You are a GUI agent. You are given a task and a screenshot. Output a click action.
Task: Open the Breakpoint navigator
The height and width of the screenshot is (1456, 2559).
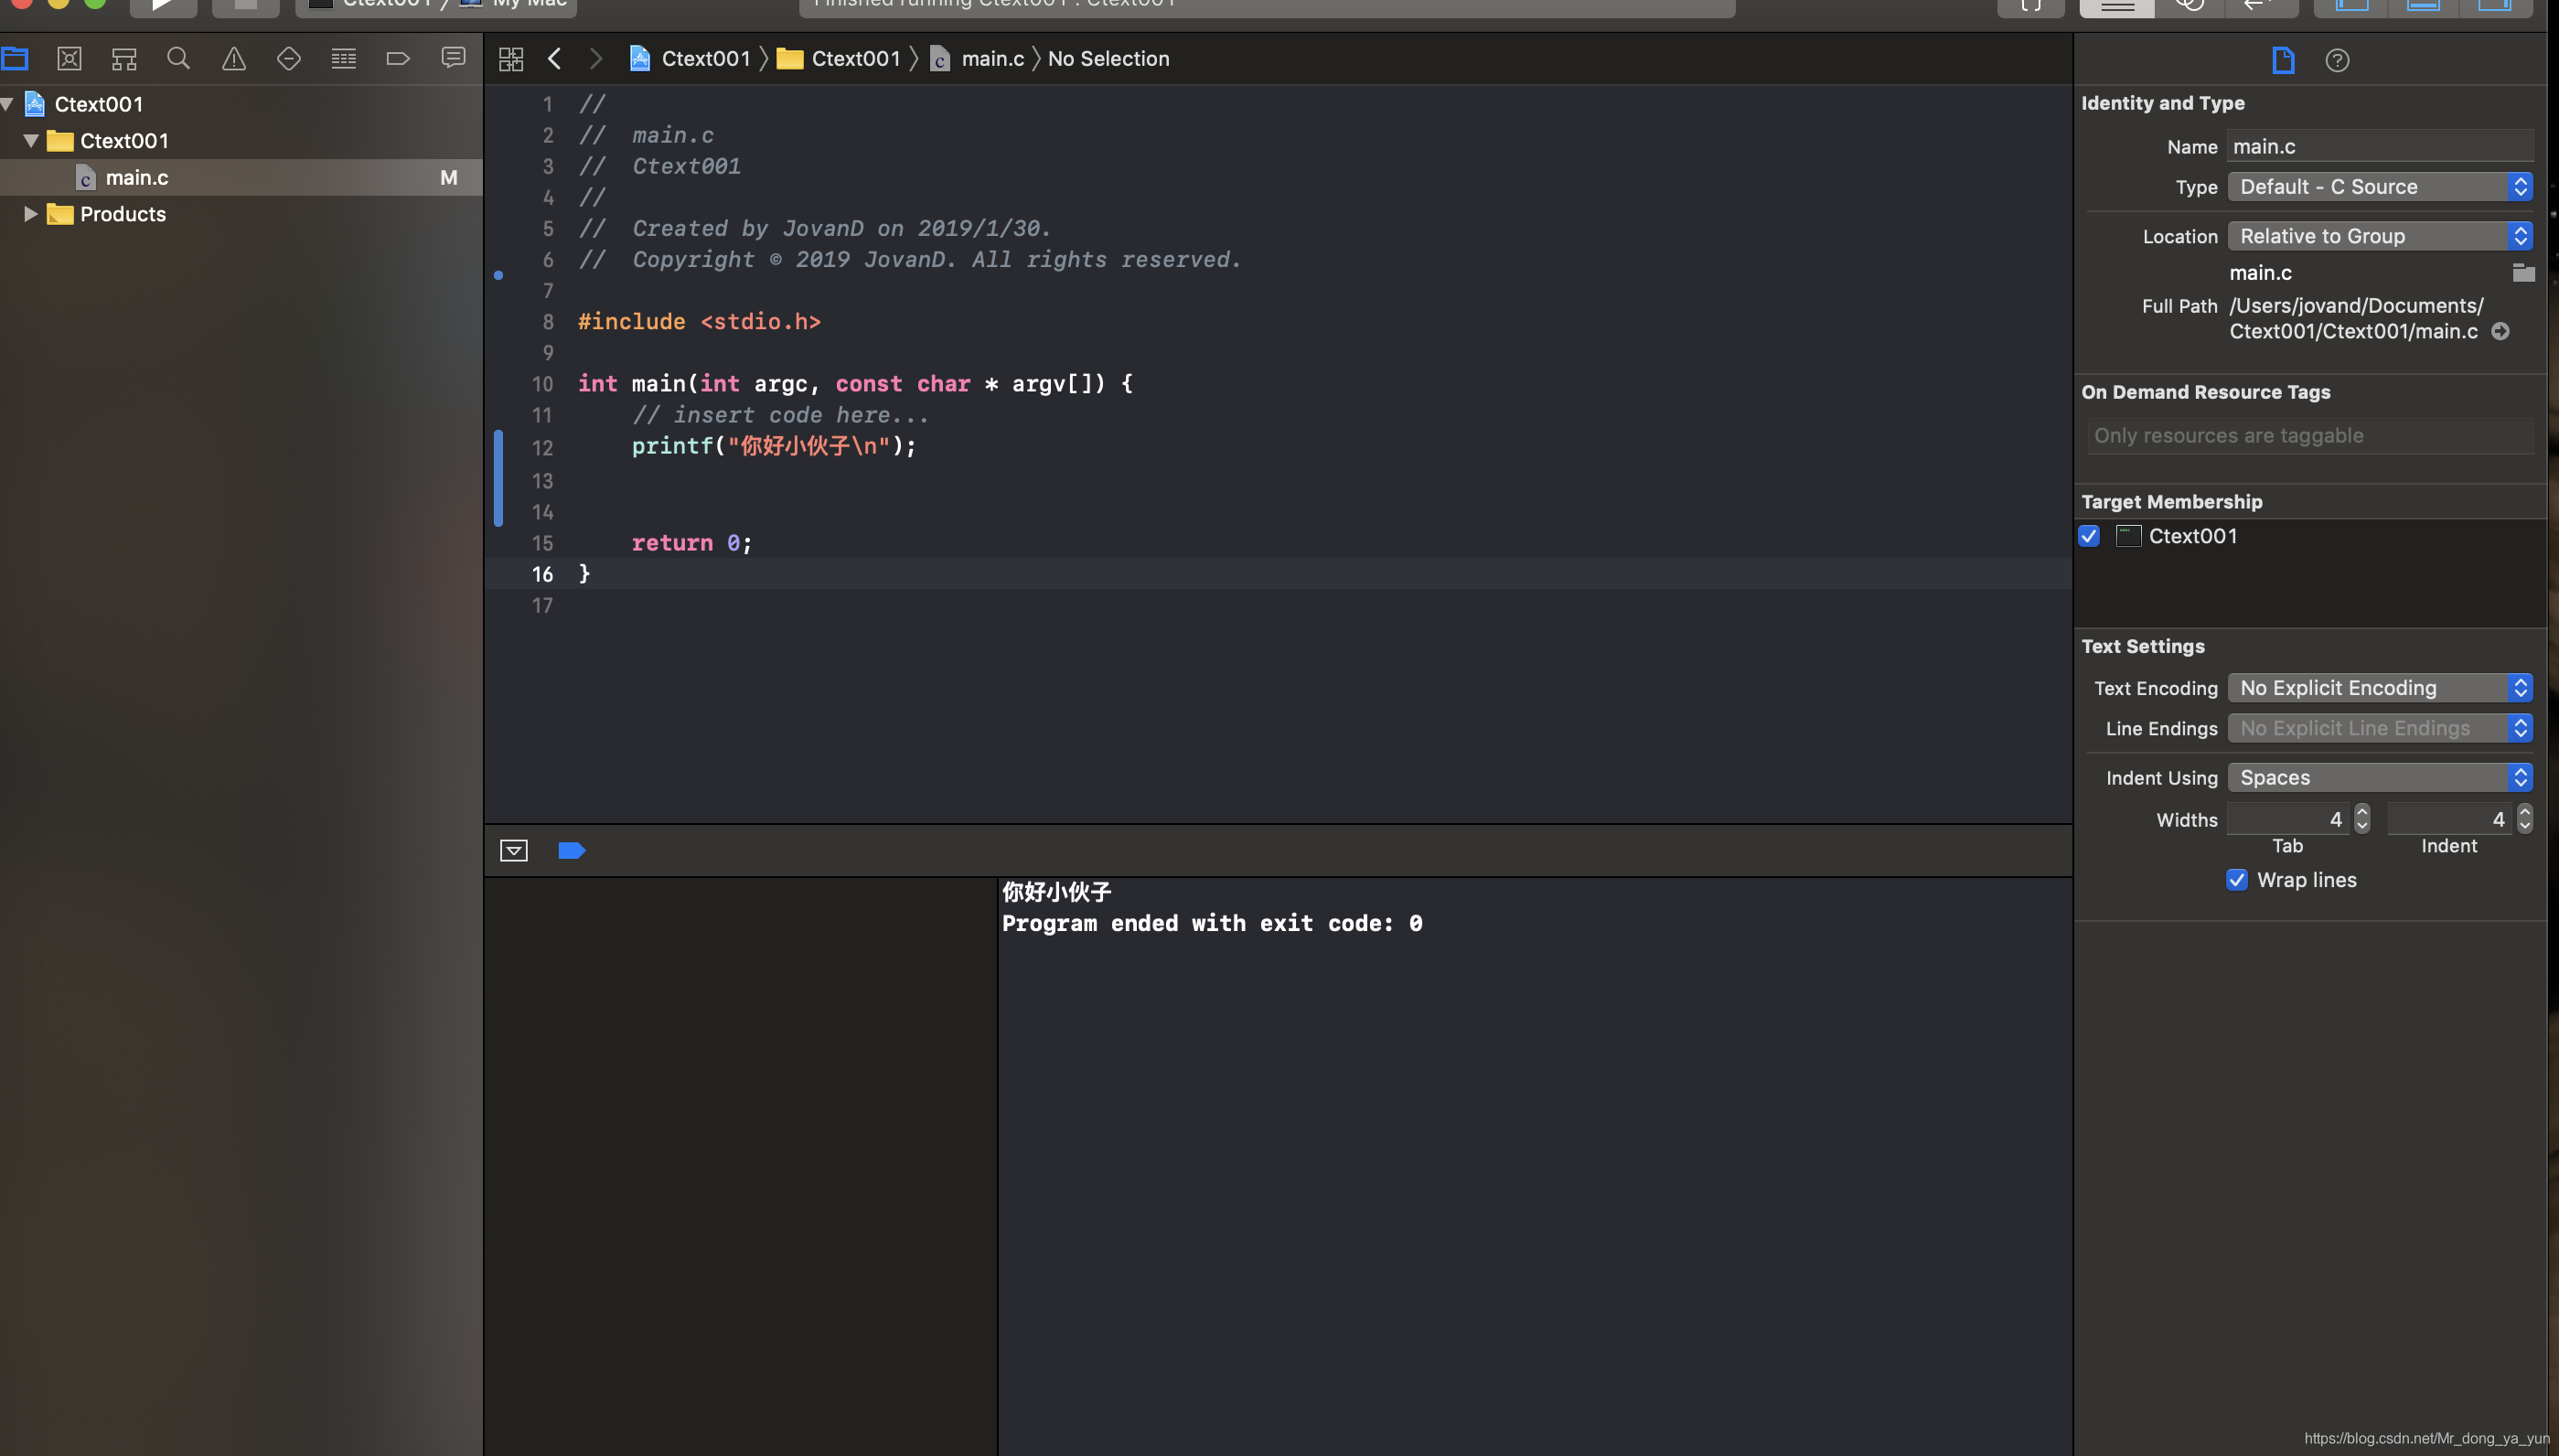point(398,59)
